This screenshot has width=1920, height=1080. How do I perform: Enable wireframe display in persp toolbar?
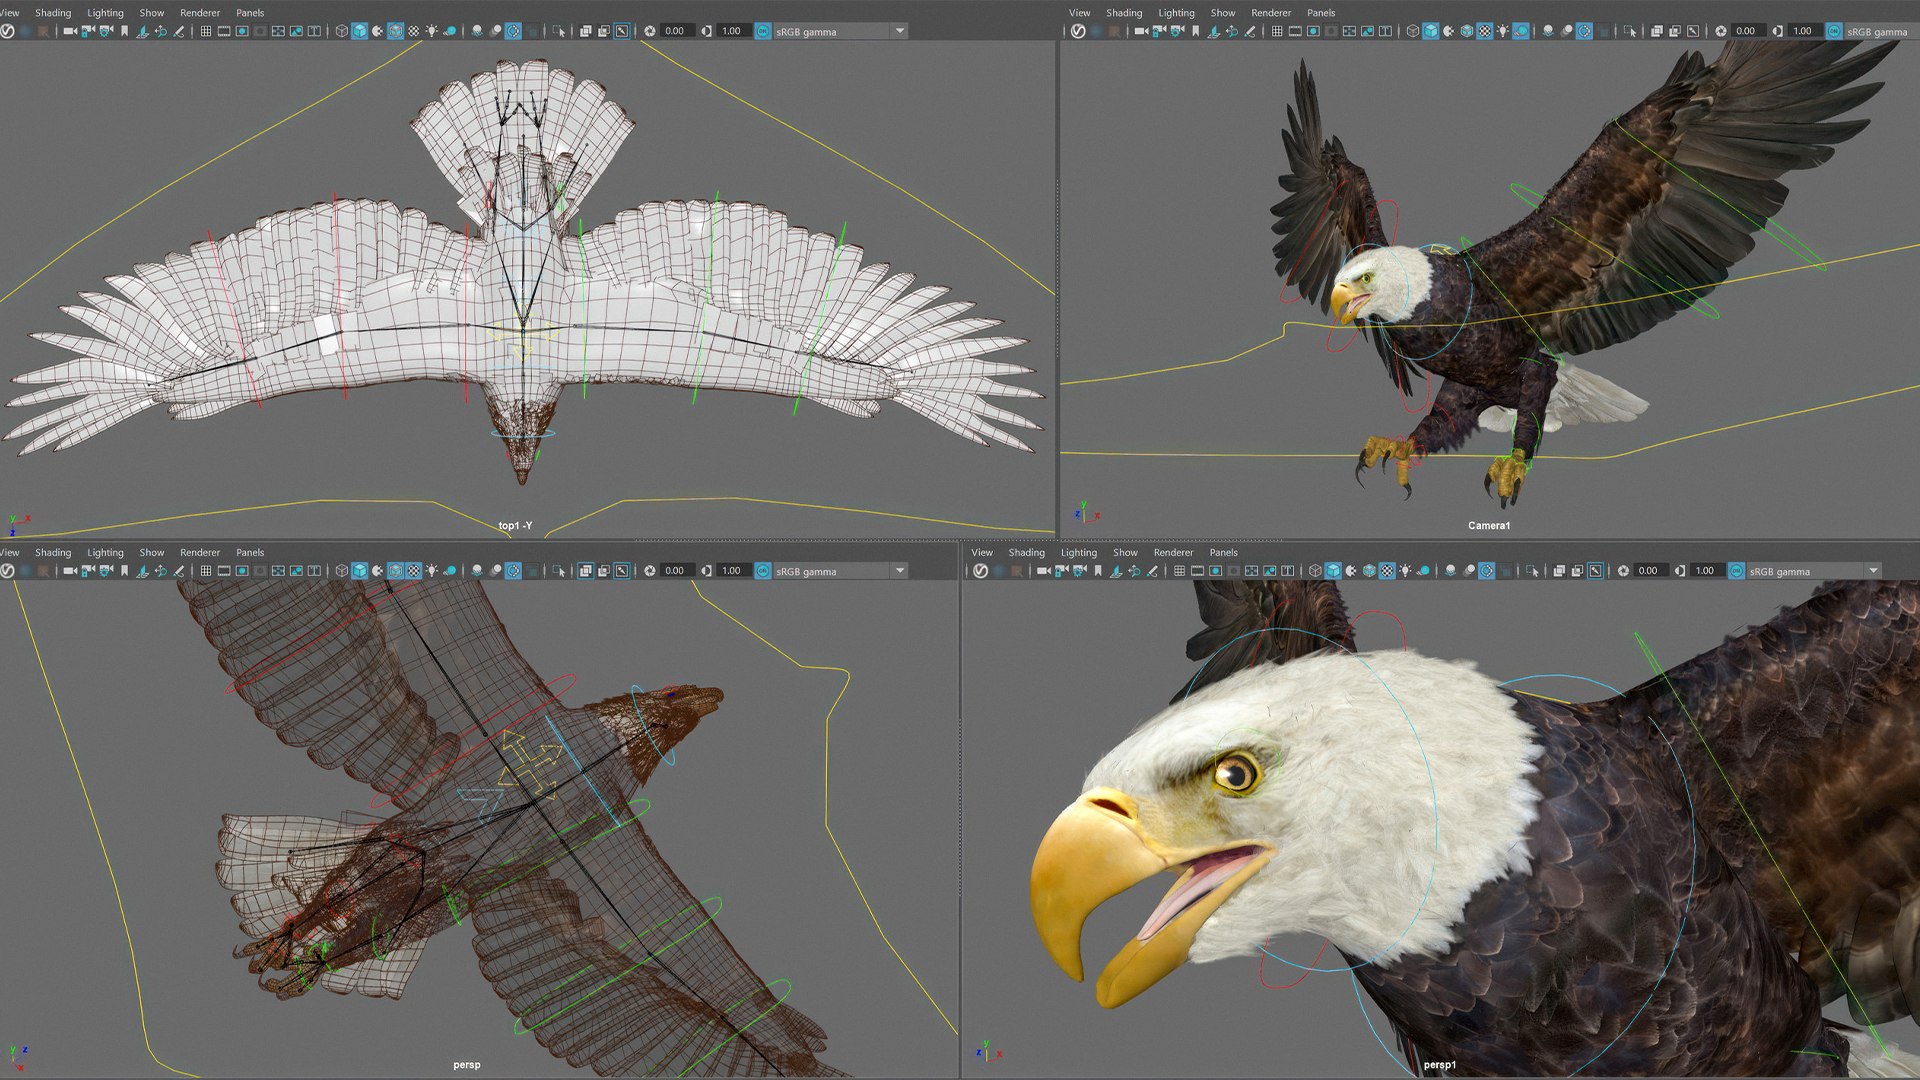tap(341, 571)
